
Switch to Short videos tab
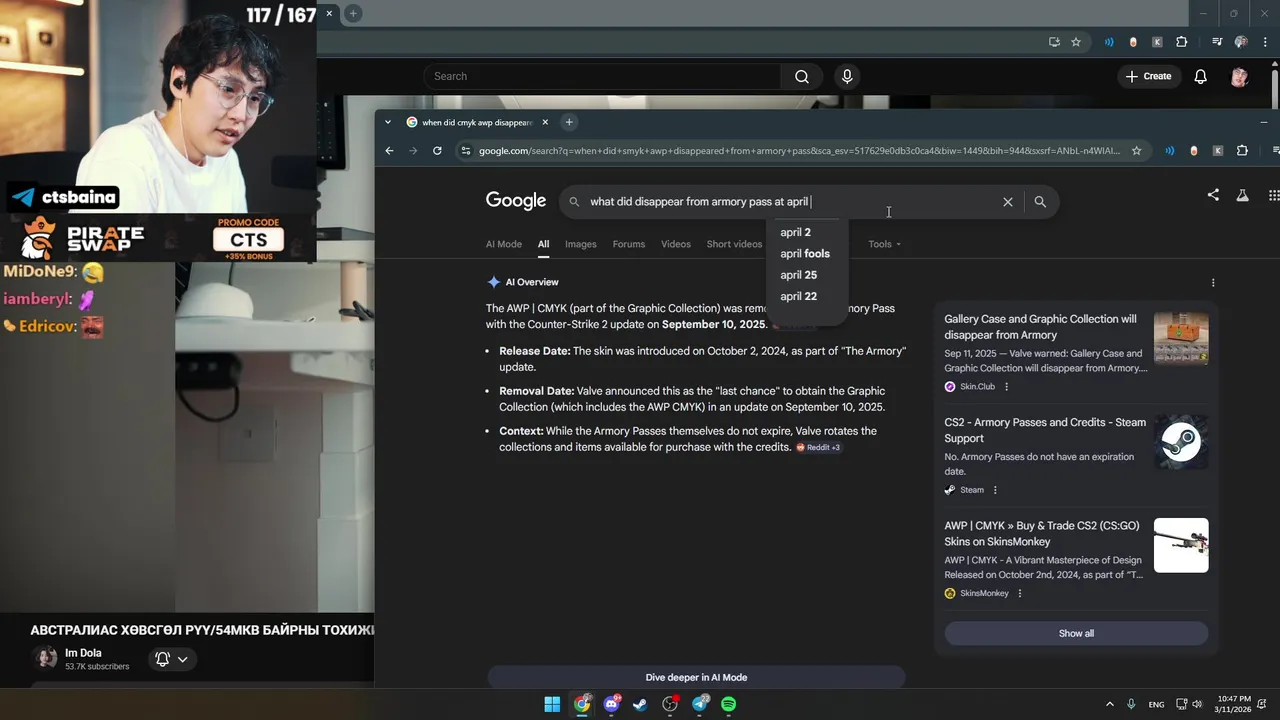tap(734, 244)
